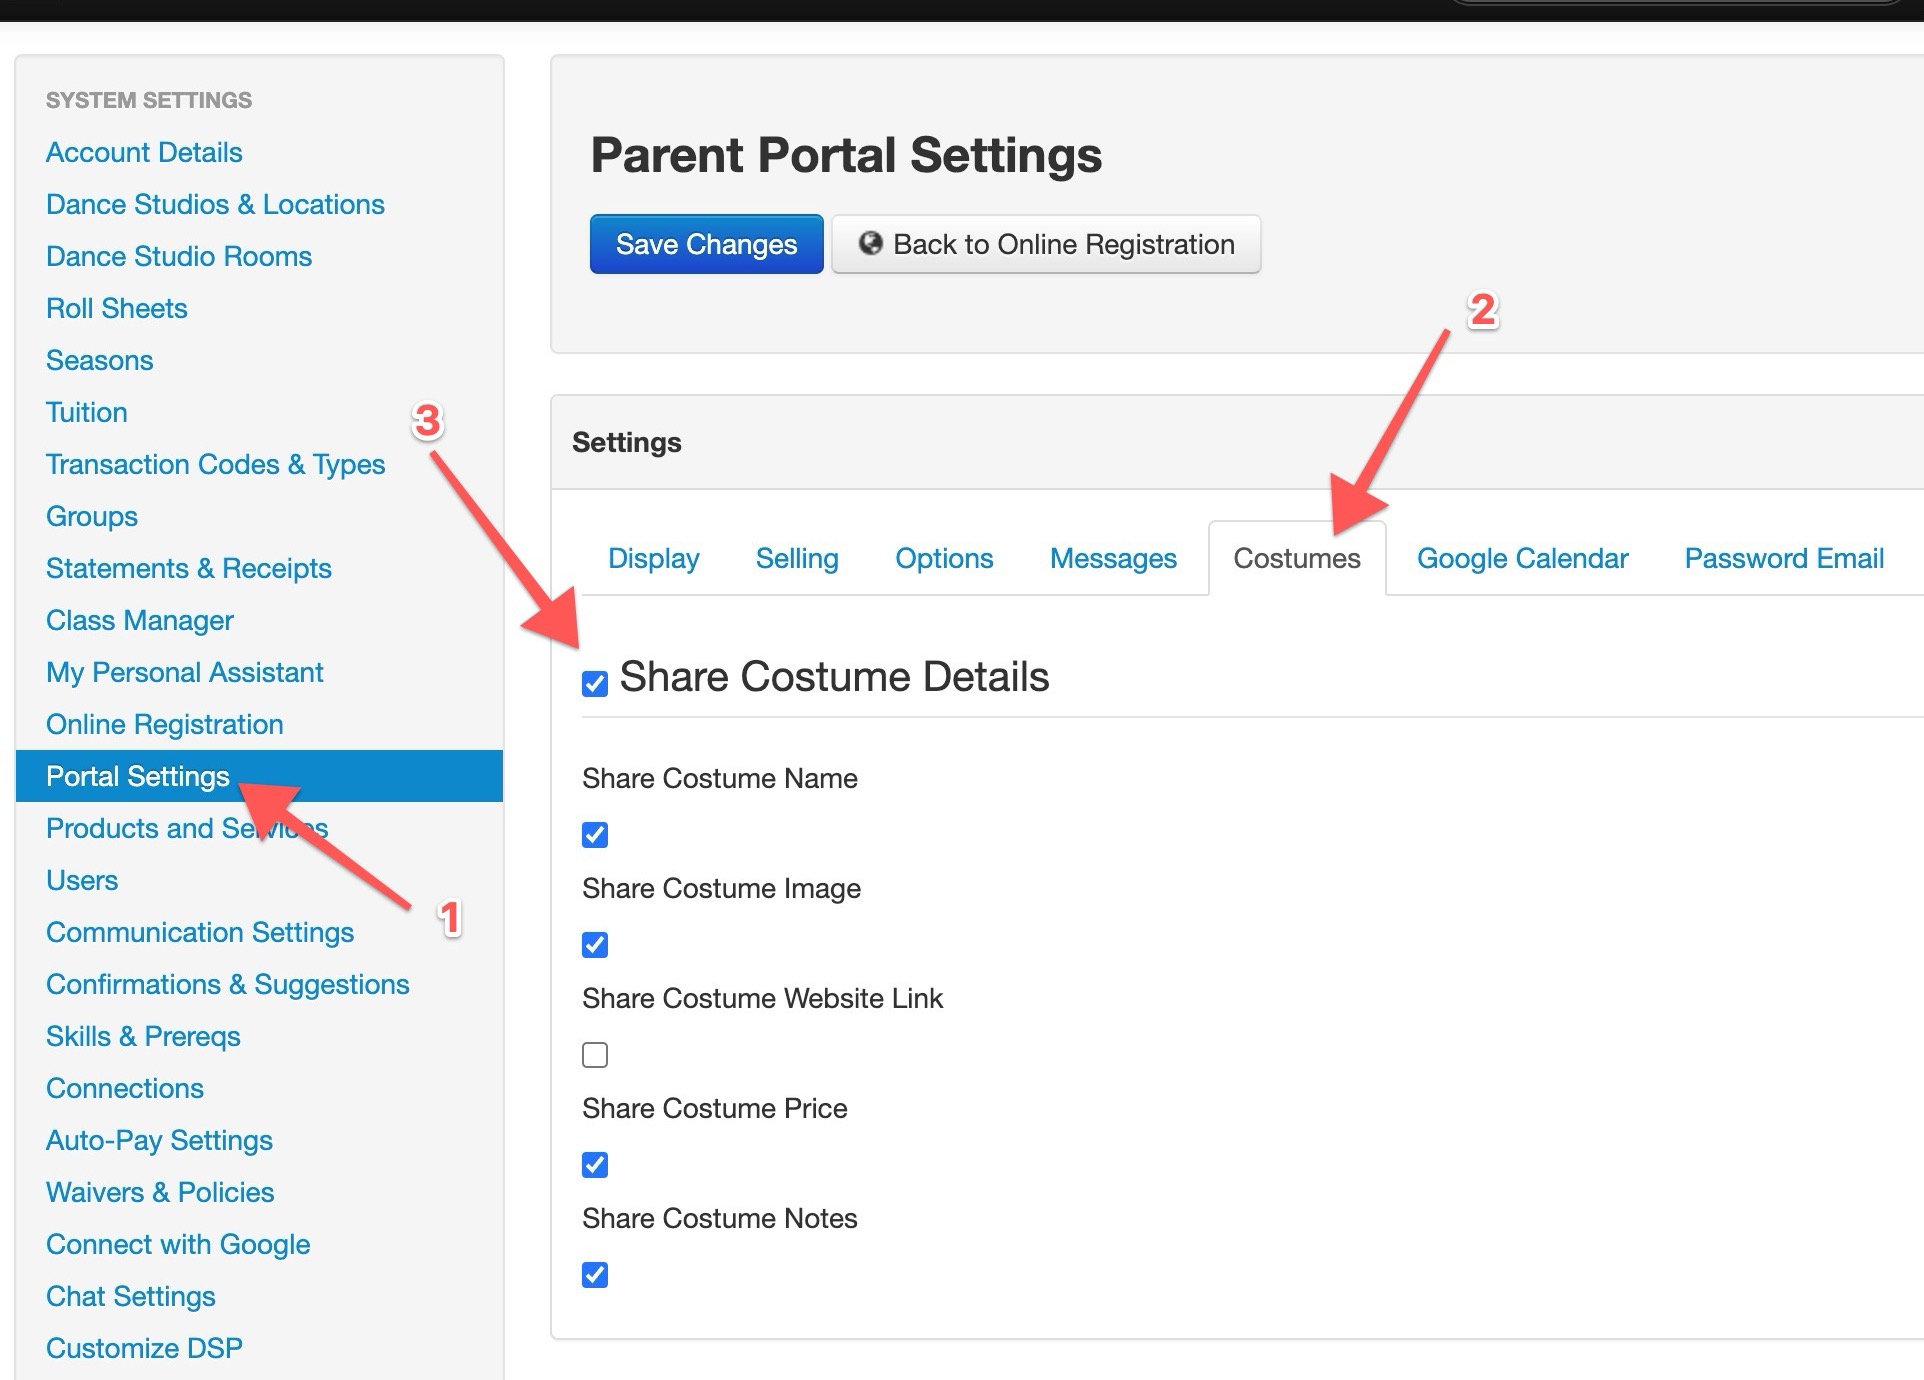Uncheck the Share Costume Price checkbox
Screen dimensions: 1924x1380
[x=595, y=1165]
